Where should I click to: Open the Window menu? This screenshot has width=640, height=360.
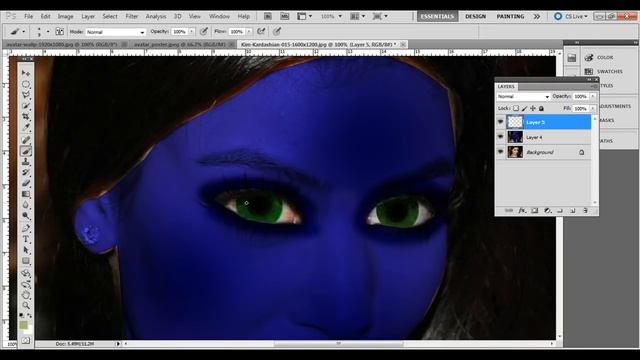tap(219, 16)
